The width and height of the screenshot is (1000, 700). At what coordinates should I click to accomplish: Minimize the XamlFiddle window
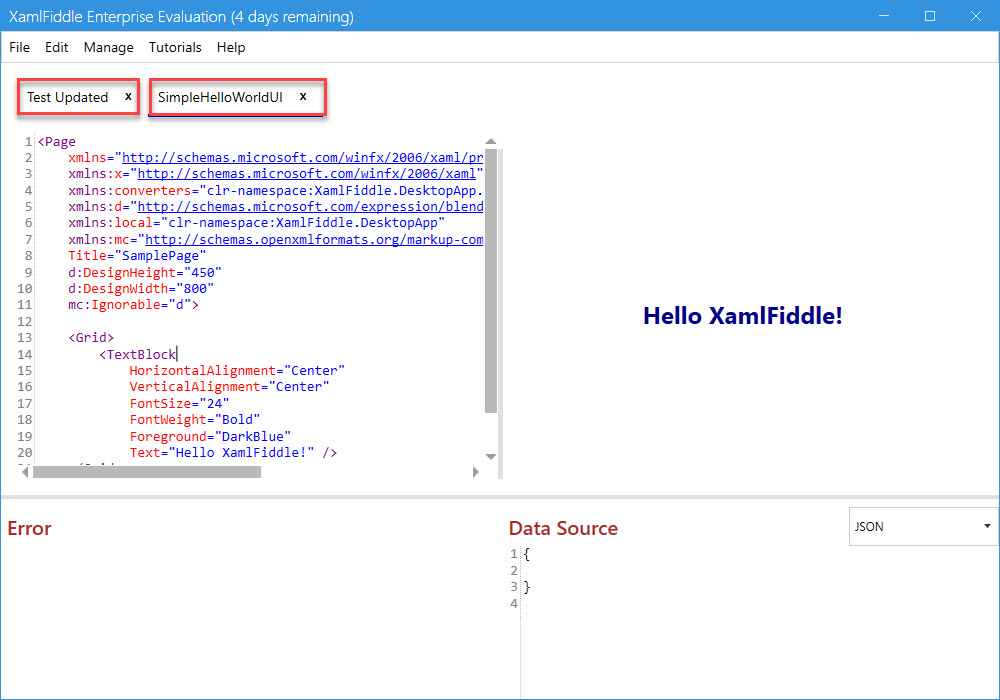(x=883, y=15)
